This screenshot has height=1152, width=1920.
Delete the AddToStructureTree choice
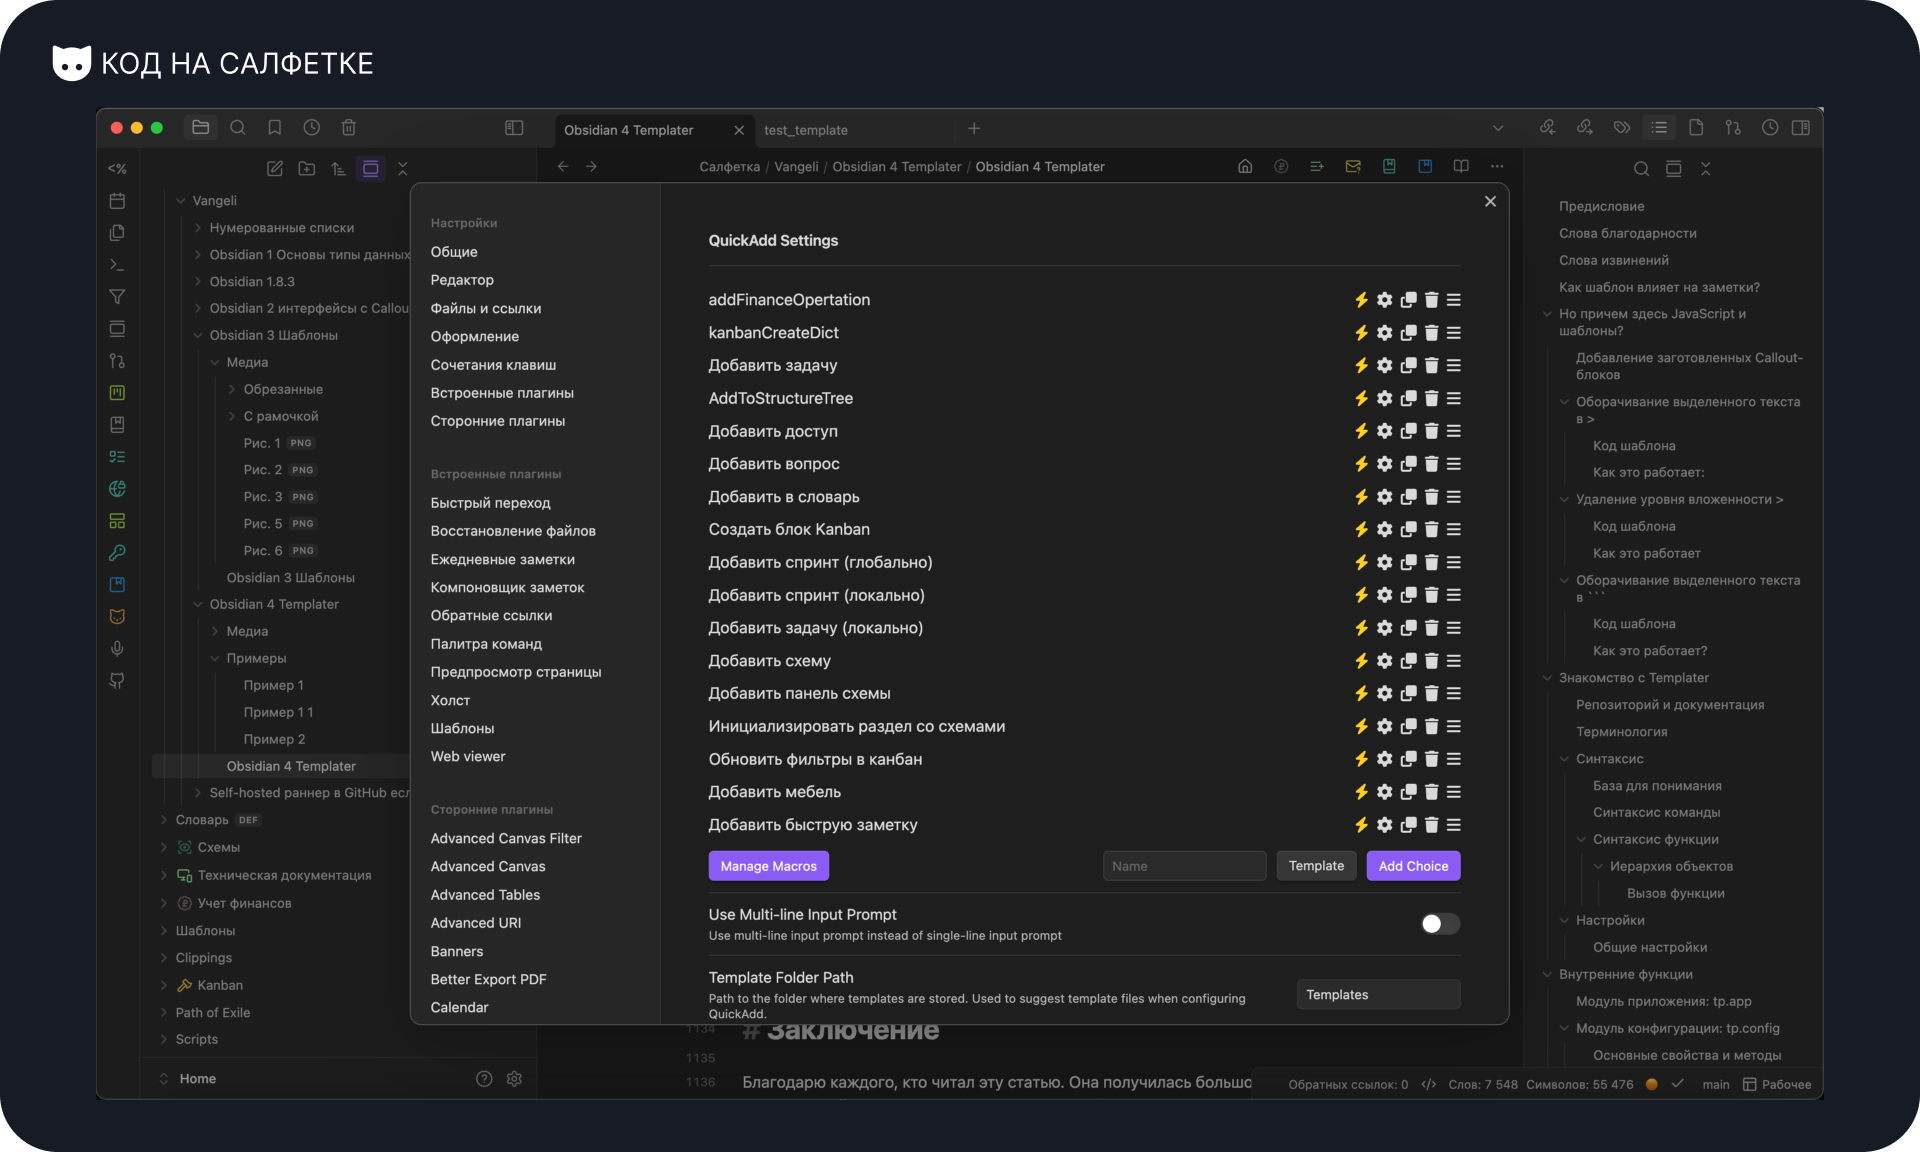click(1431, 398)
